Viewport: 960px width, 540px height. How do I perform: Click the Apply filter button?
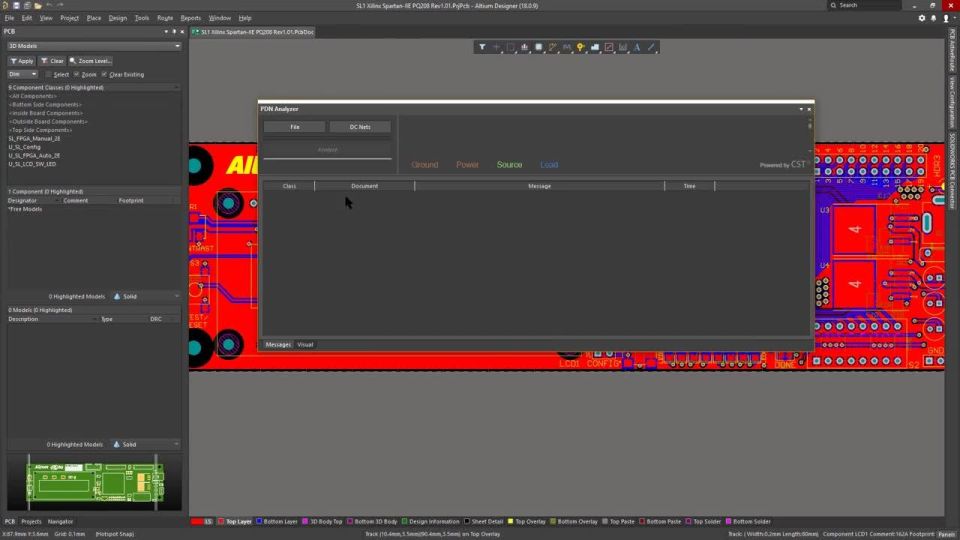21,61
